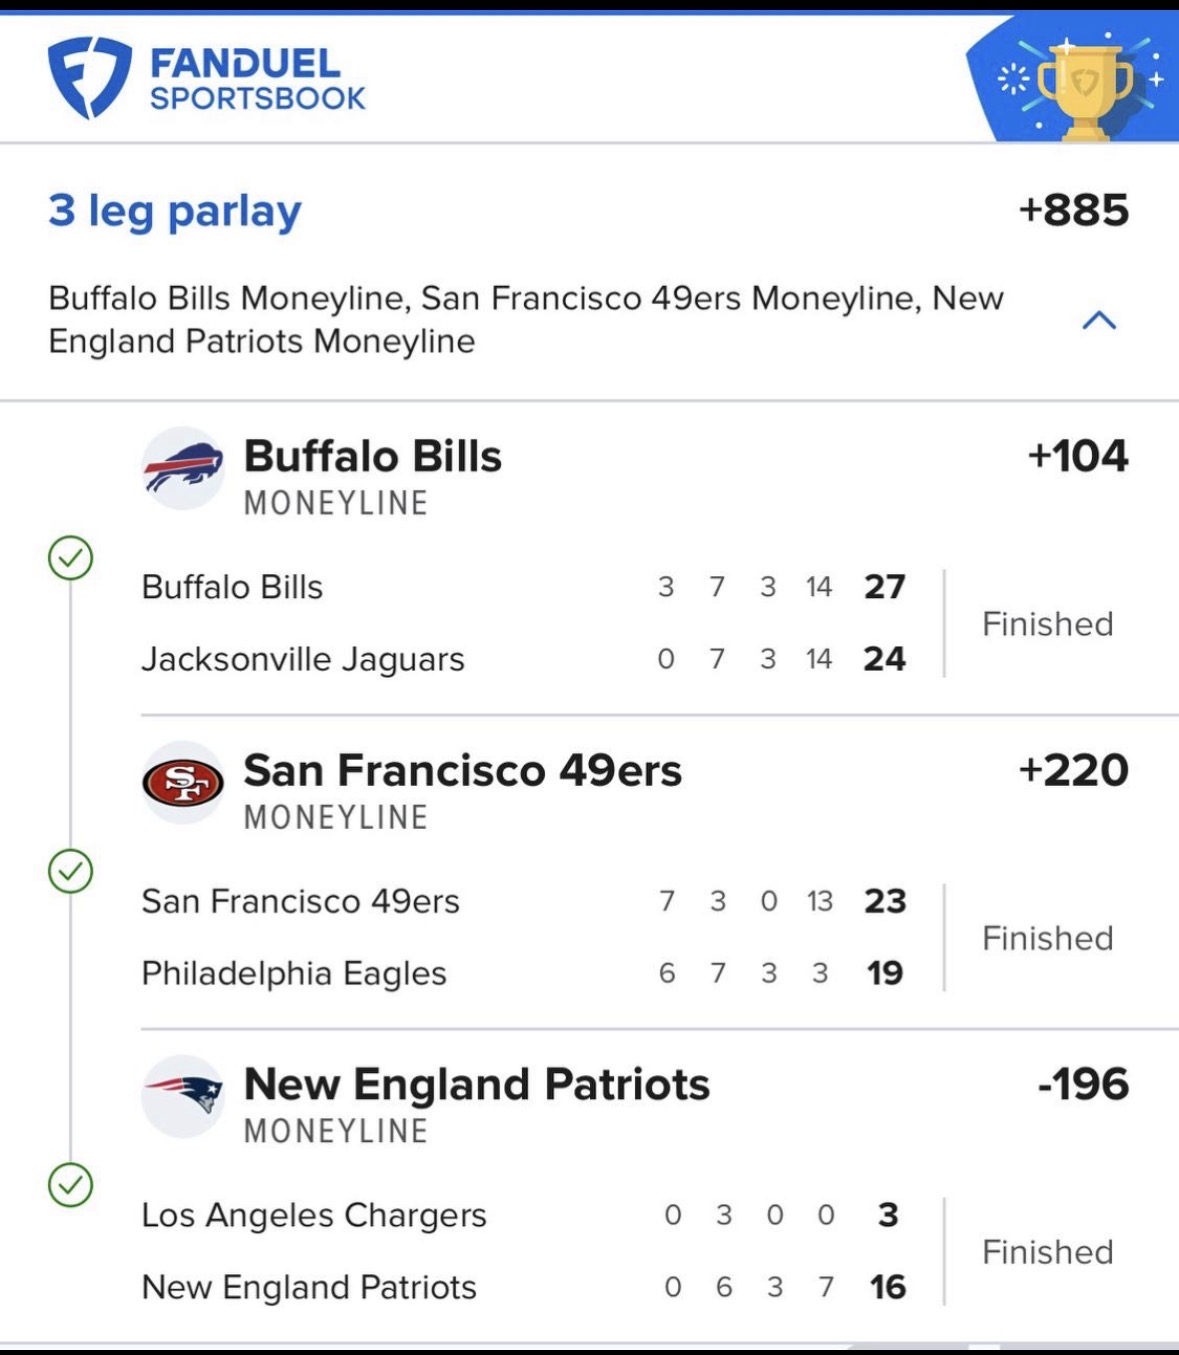Click the 3 leg parlay heading
Viewport: 1179px width, 1355px height.
[175, 211]
